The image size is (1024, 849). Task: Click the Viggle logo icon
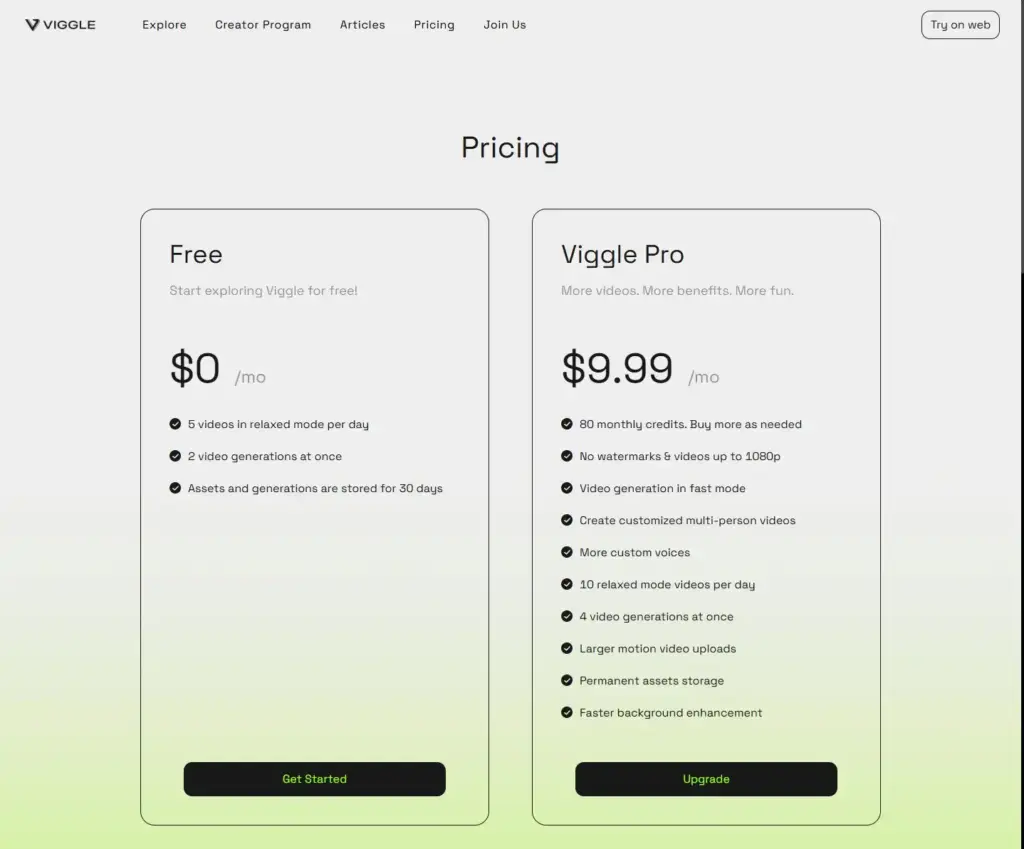32,25
